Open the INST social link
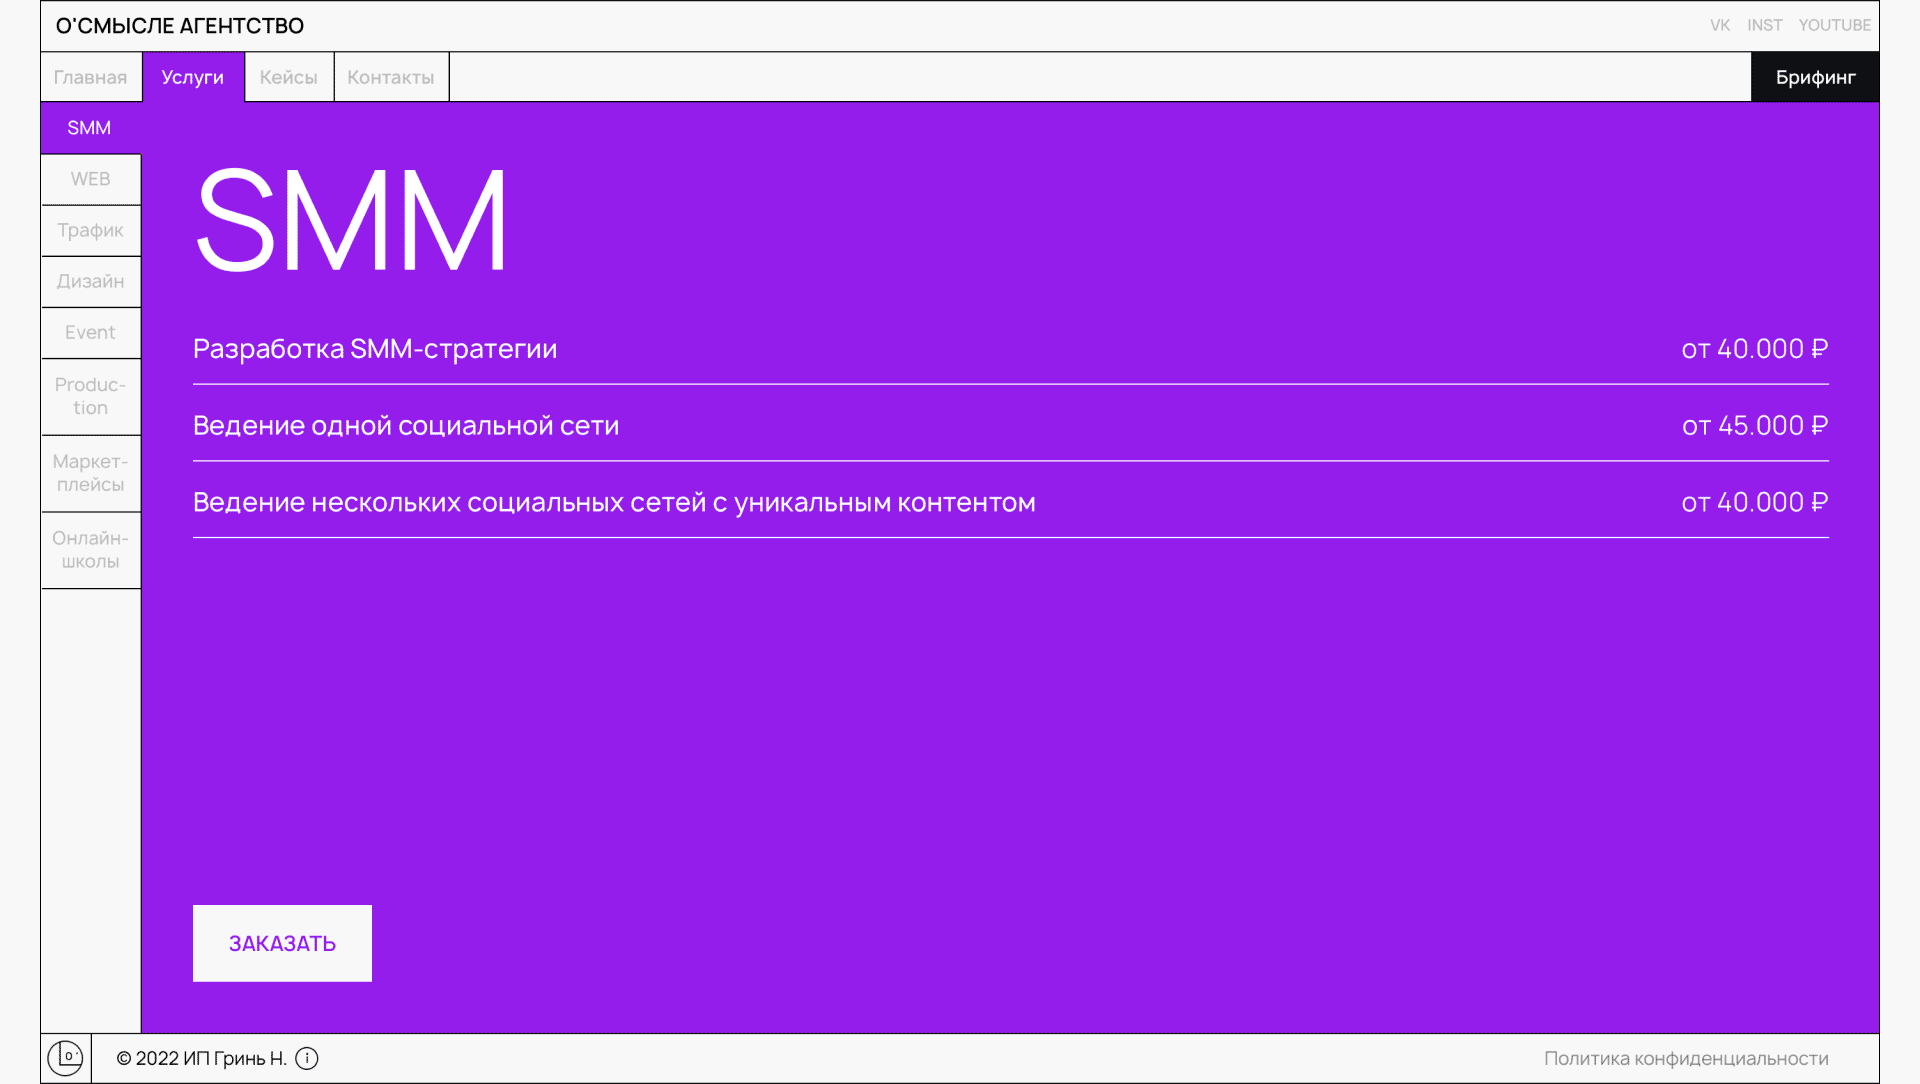Viewport: 1920px width, 1084px height. (1764, 25)
